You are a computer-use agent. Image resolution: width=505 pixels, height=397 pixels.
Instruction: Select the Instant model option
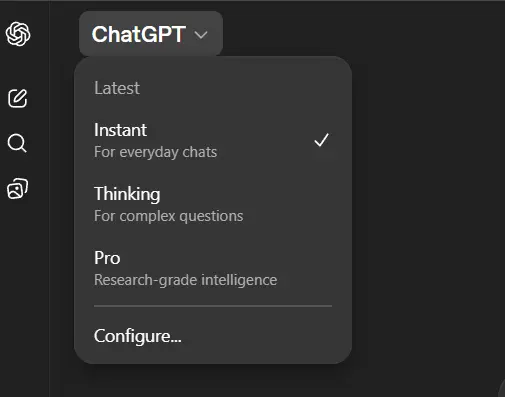coord(213,140)
